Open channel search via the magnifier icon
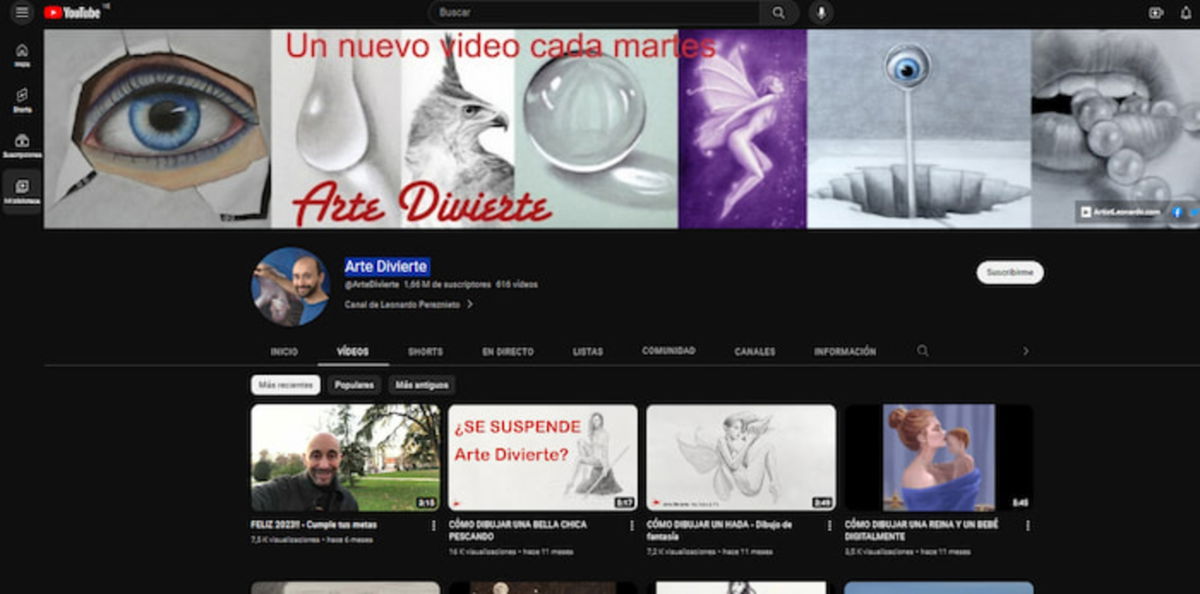 920,351
